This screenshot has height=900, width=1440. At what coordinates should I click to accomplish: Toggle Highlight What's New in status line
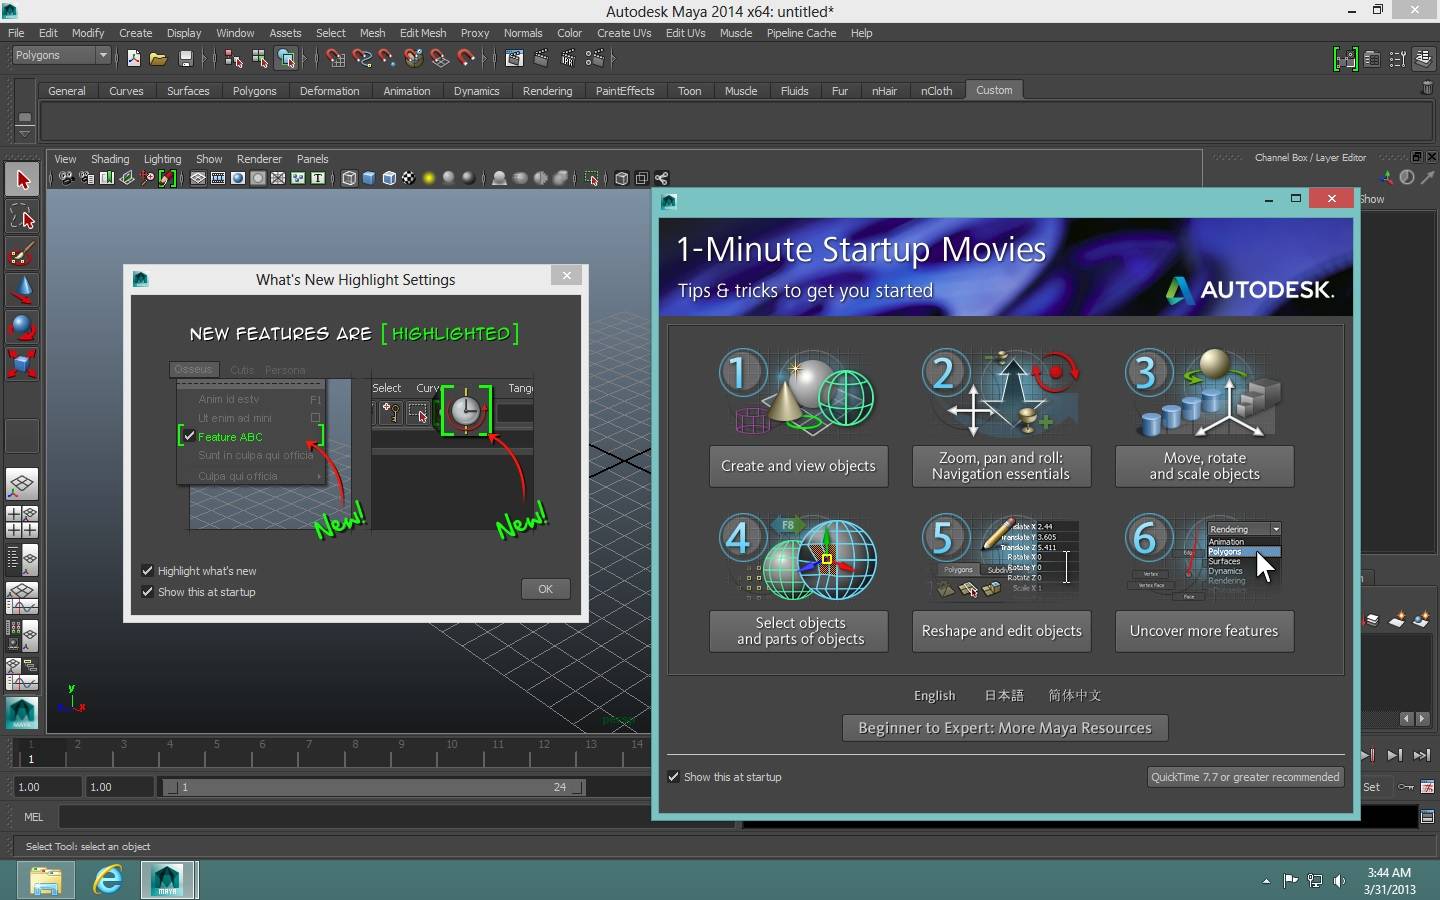coord(1346,59)
